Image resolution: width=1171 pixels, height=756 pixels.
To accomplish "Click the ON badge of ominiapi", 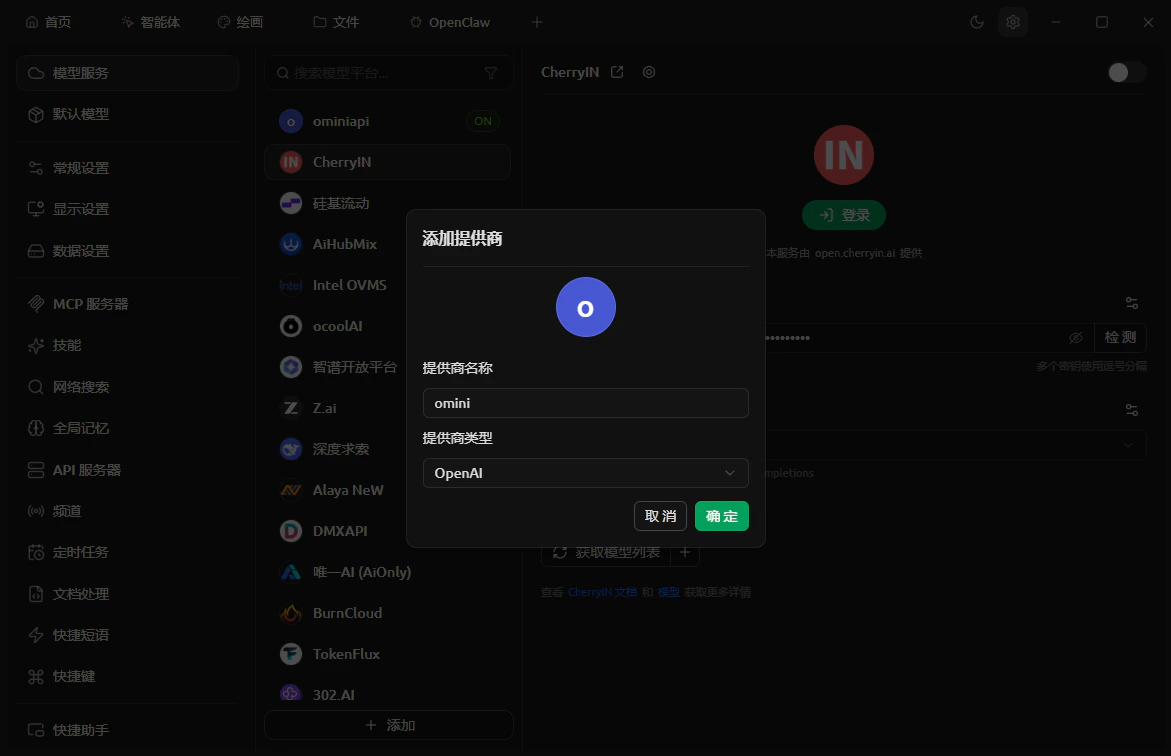I will coord(483,121).
